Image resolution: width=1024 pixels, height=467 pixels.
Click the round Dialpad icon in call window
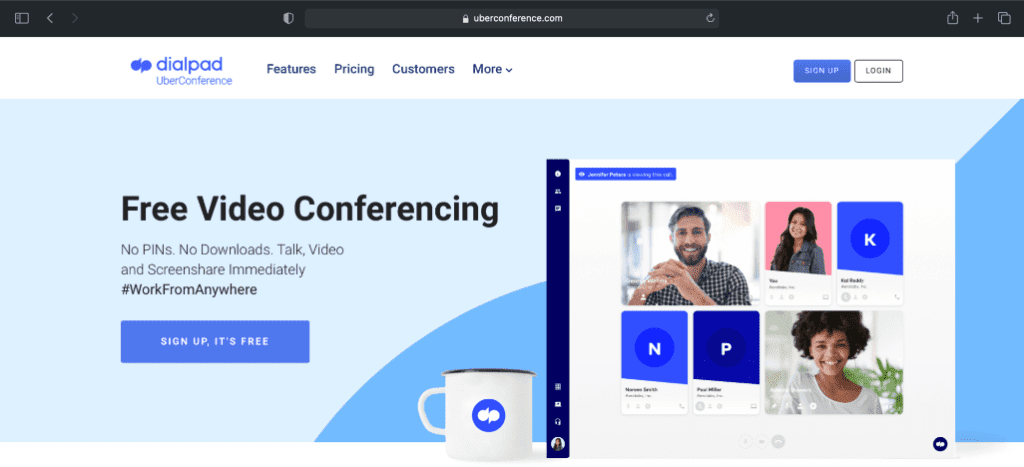(x=940, y=443)
